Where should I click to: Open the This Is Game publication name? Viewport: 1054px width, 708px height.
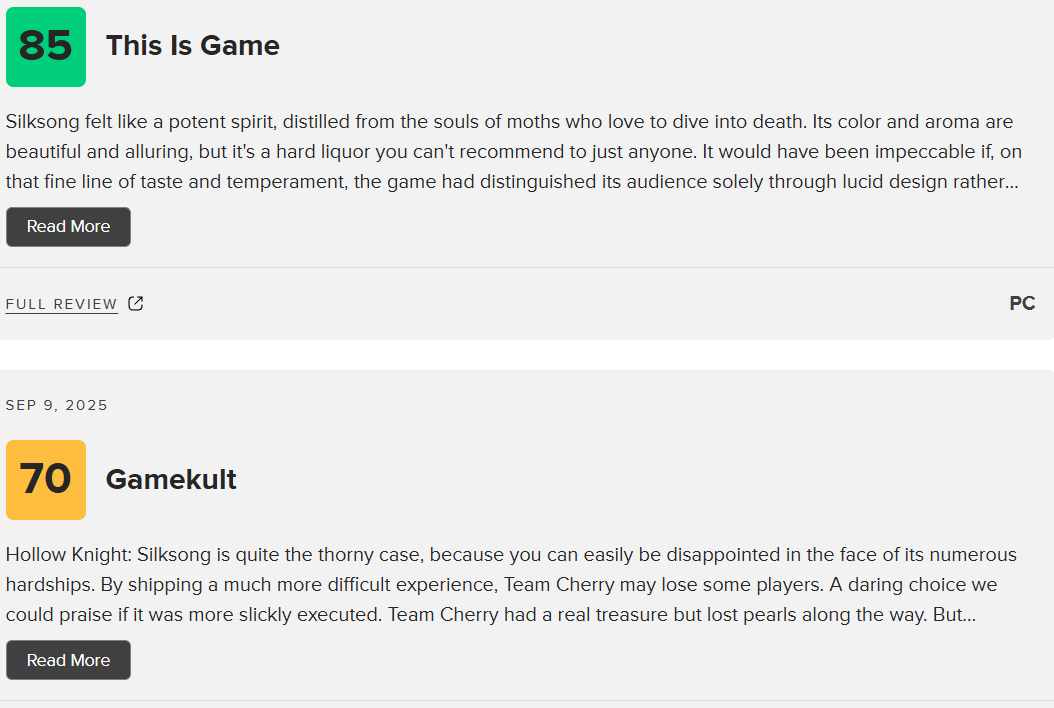pyautogui.click(x=192, y=46)
